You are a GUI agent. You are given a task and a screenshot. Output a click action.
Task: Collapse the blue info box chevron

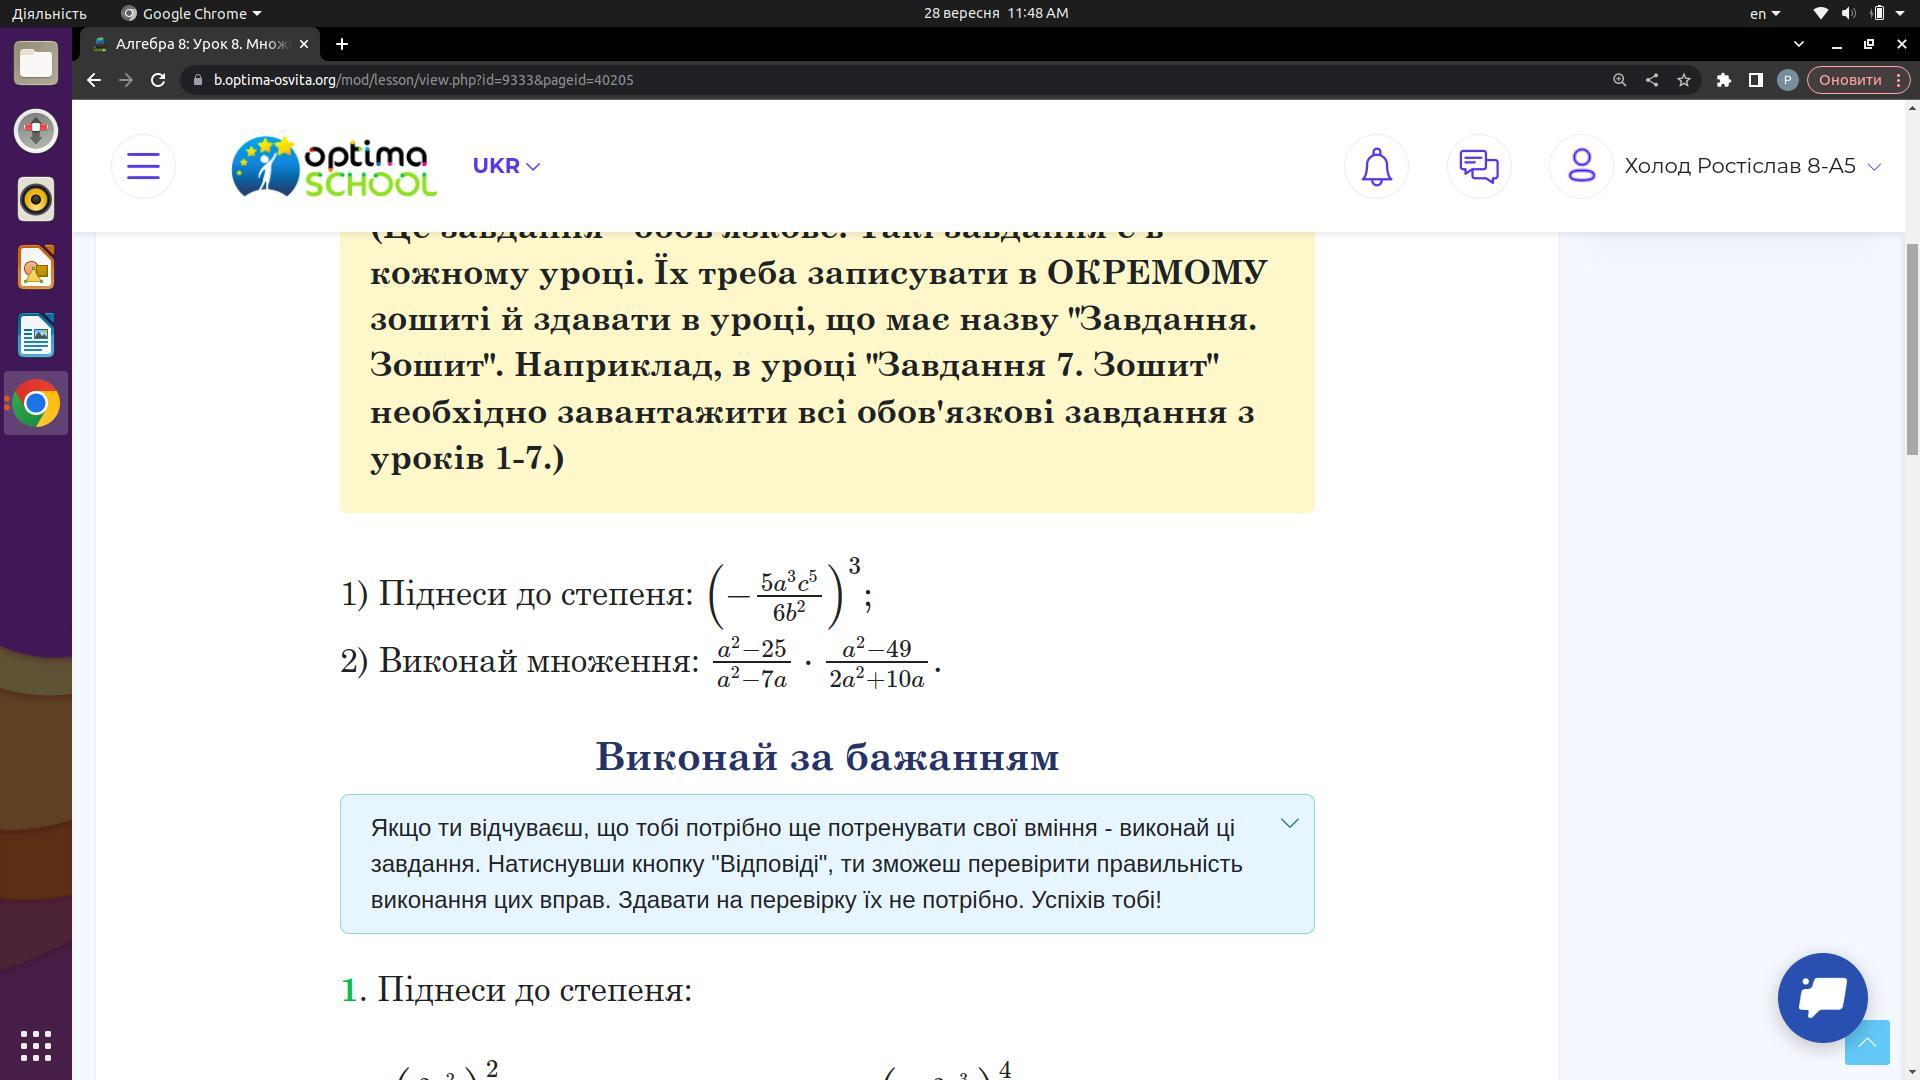coord(1290,823)
